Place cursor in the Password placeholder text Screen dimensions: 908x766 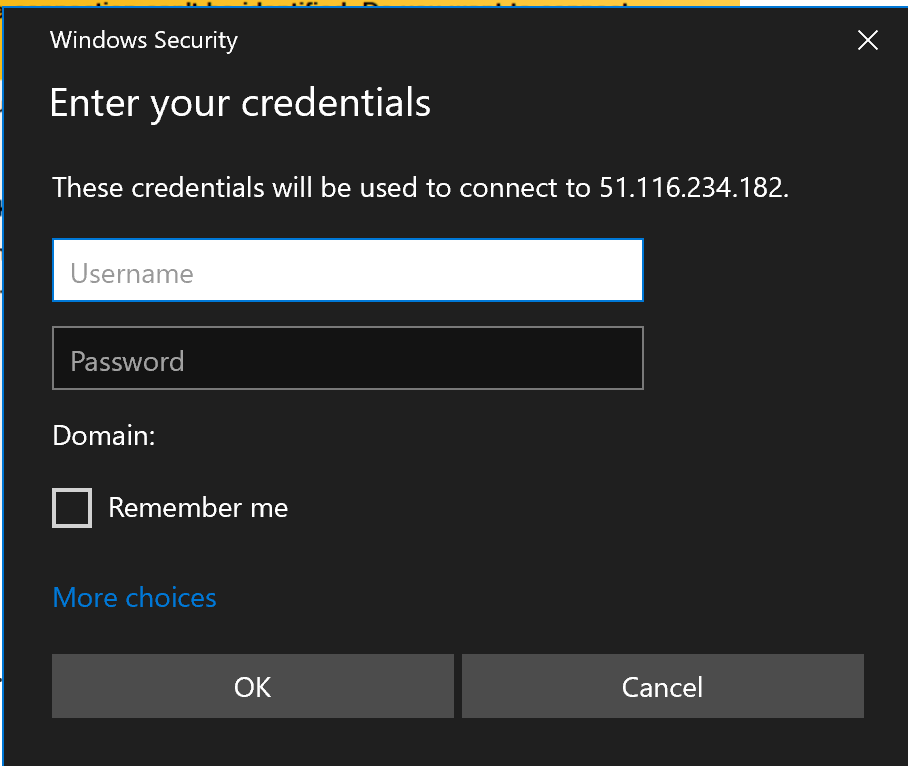127,361
